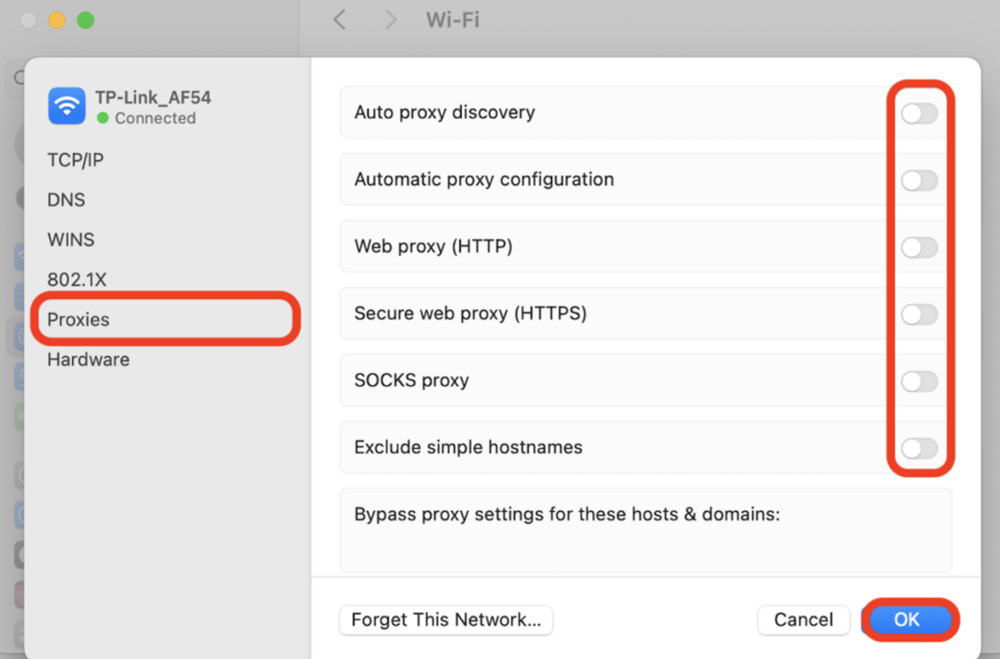This screenshot has width=1000, height=659.
Task: Enable the Web proxy (HTTP) switch
Action: pos(918,247)
